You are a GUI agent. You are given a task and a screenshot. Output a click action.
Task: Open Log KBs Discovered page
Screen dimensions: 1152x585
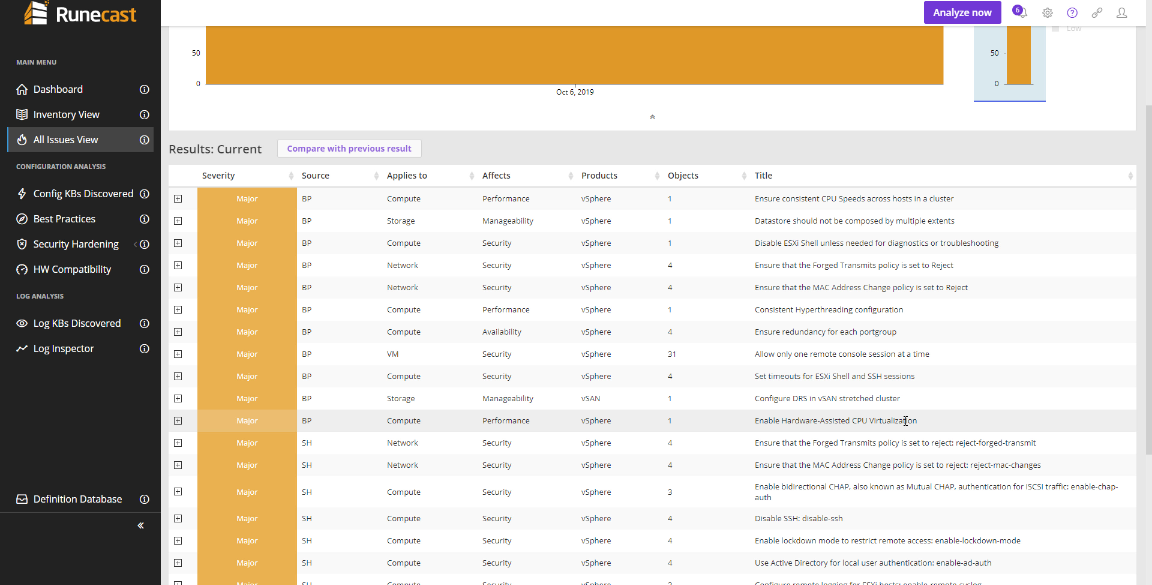click(76, 323)
